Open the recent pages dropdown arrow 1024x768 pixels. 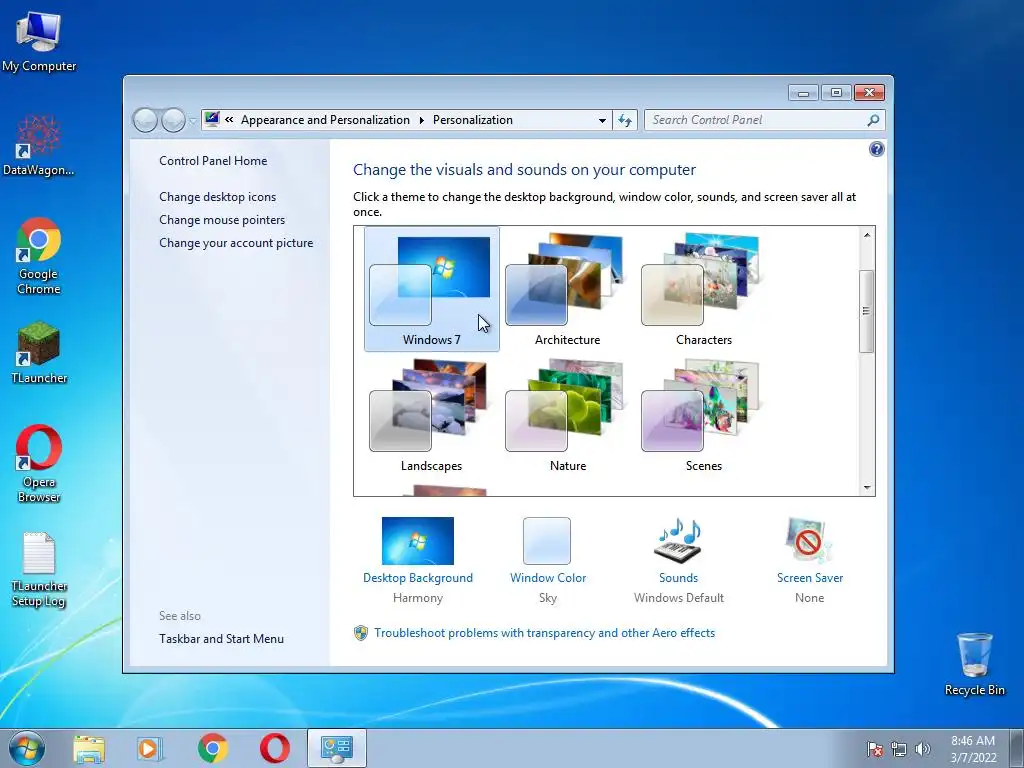(x=192, y=121)
